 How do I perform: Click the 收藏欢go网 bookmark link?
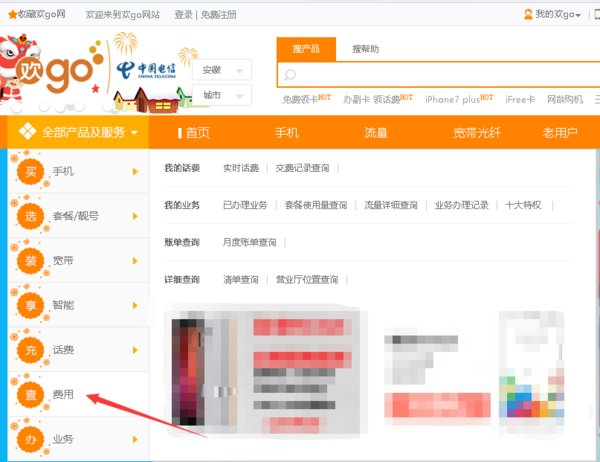pos(42,15)
